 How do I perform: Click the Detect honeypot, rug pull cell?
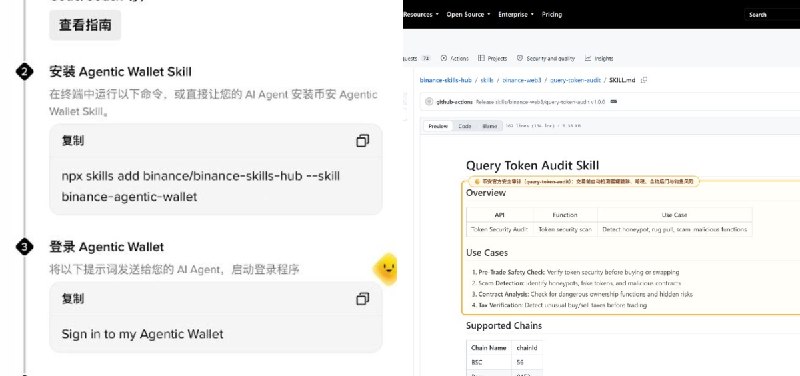(x=674, y=230)
